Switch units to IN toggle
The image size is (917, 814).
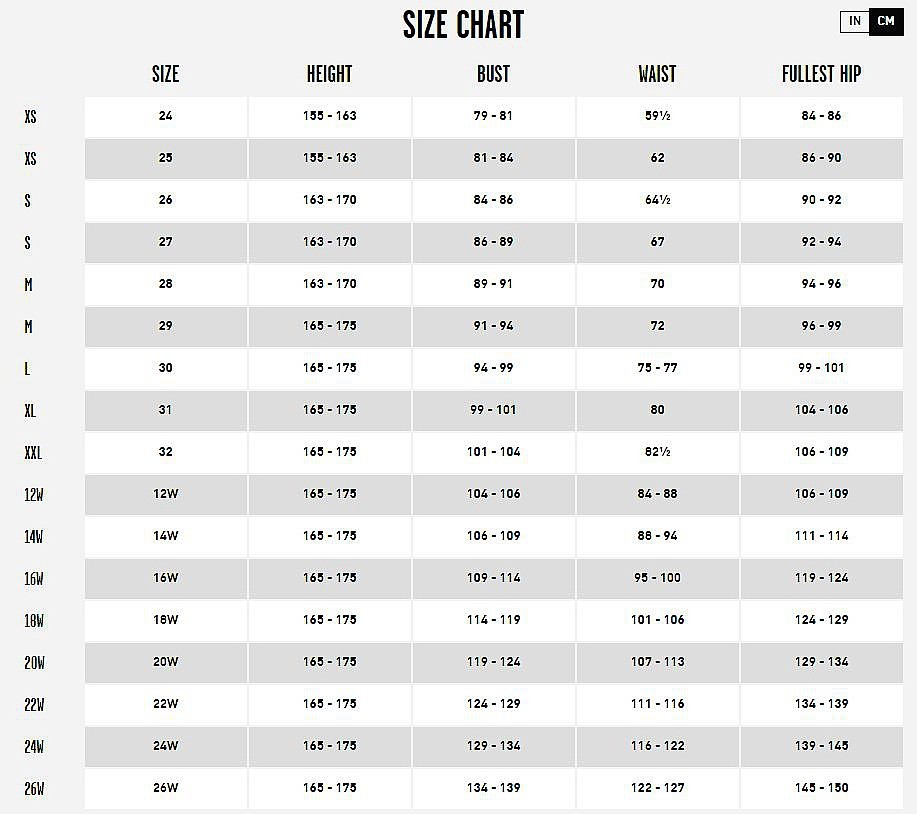pos(854,22)
